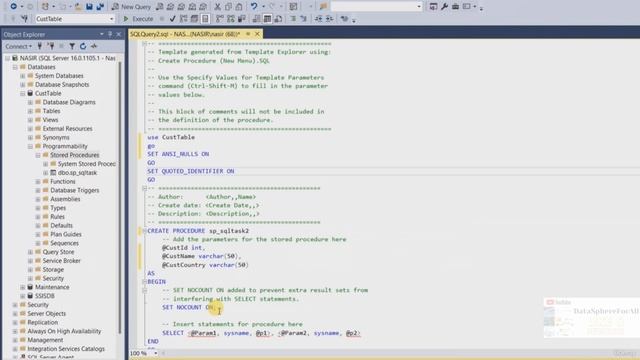640x360 pixels.
Task: Open Object Explorer window position dropdown
Action: pyautogui.click(x=102, y=35)
